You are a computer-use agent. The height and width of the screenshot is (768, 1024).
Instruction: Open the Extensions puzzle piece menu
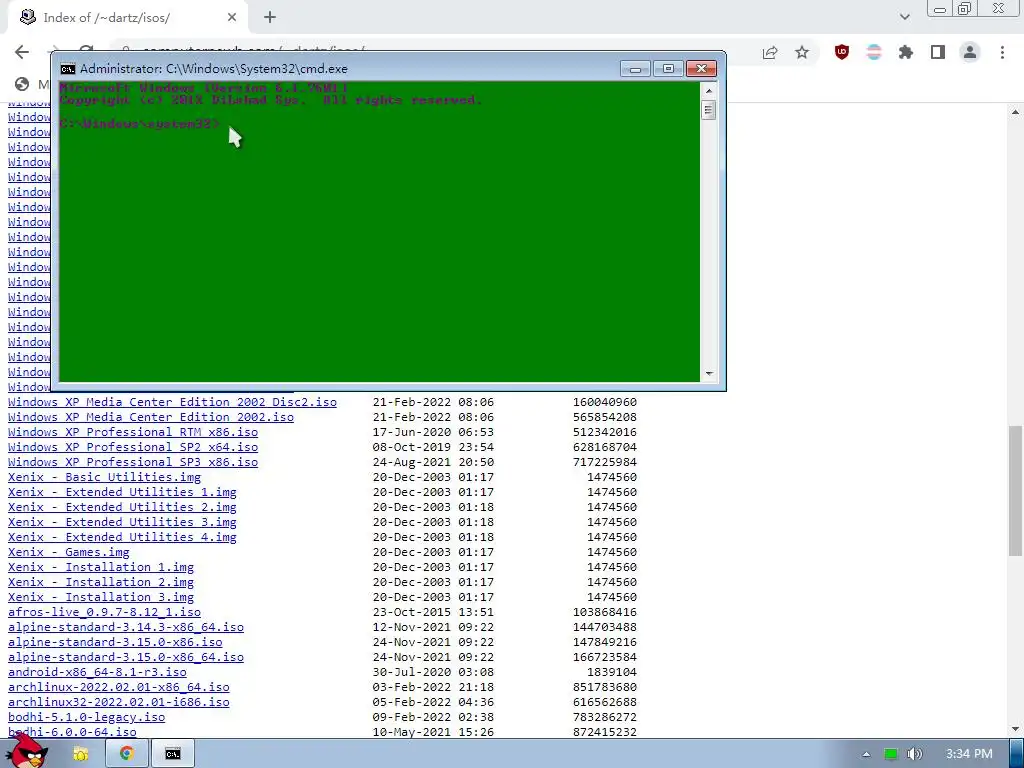[x=906, y=52]
